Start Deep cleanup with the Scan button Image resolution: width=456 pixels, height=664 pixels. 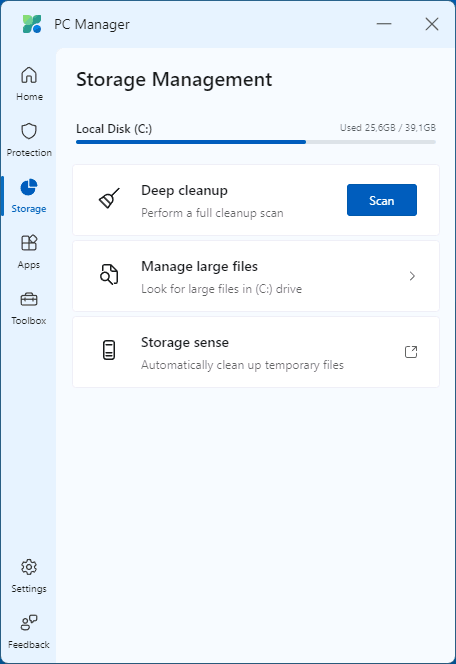382,200
